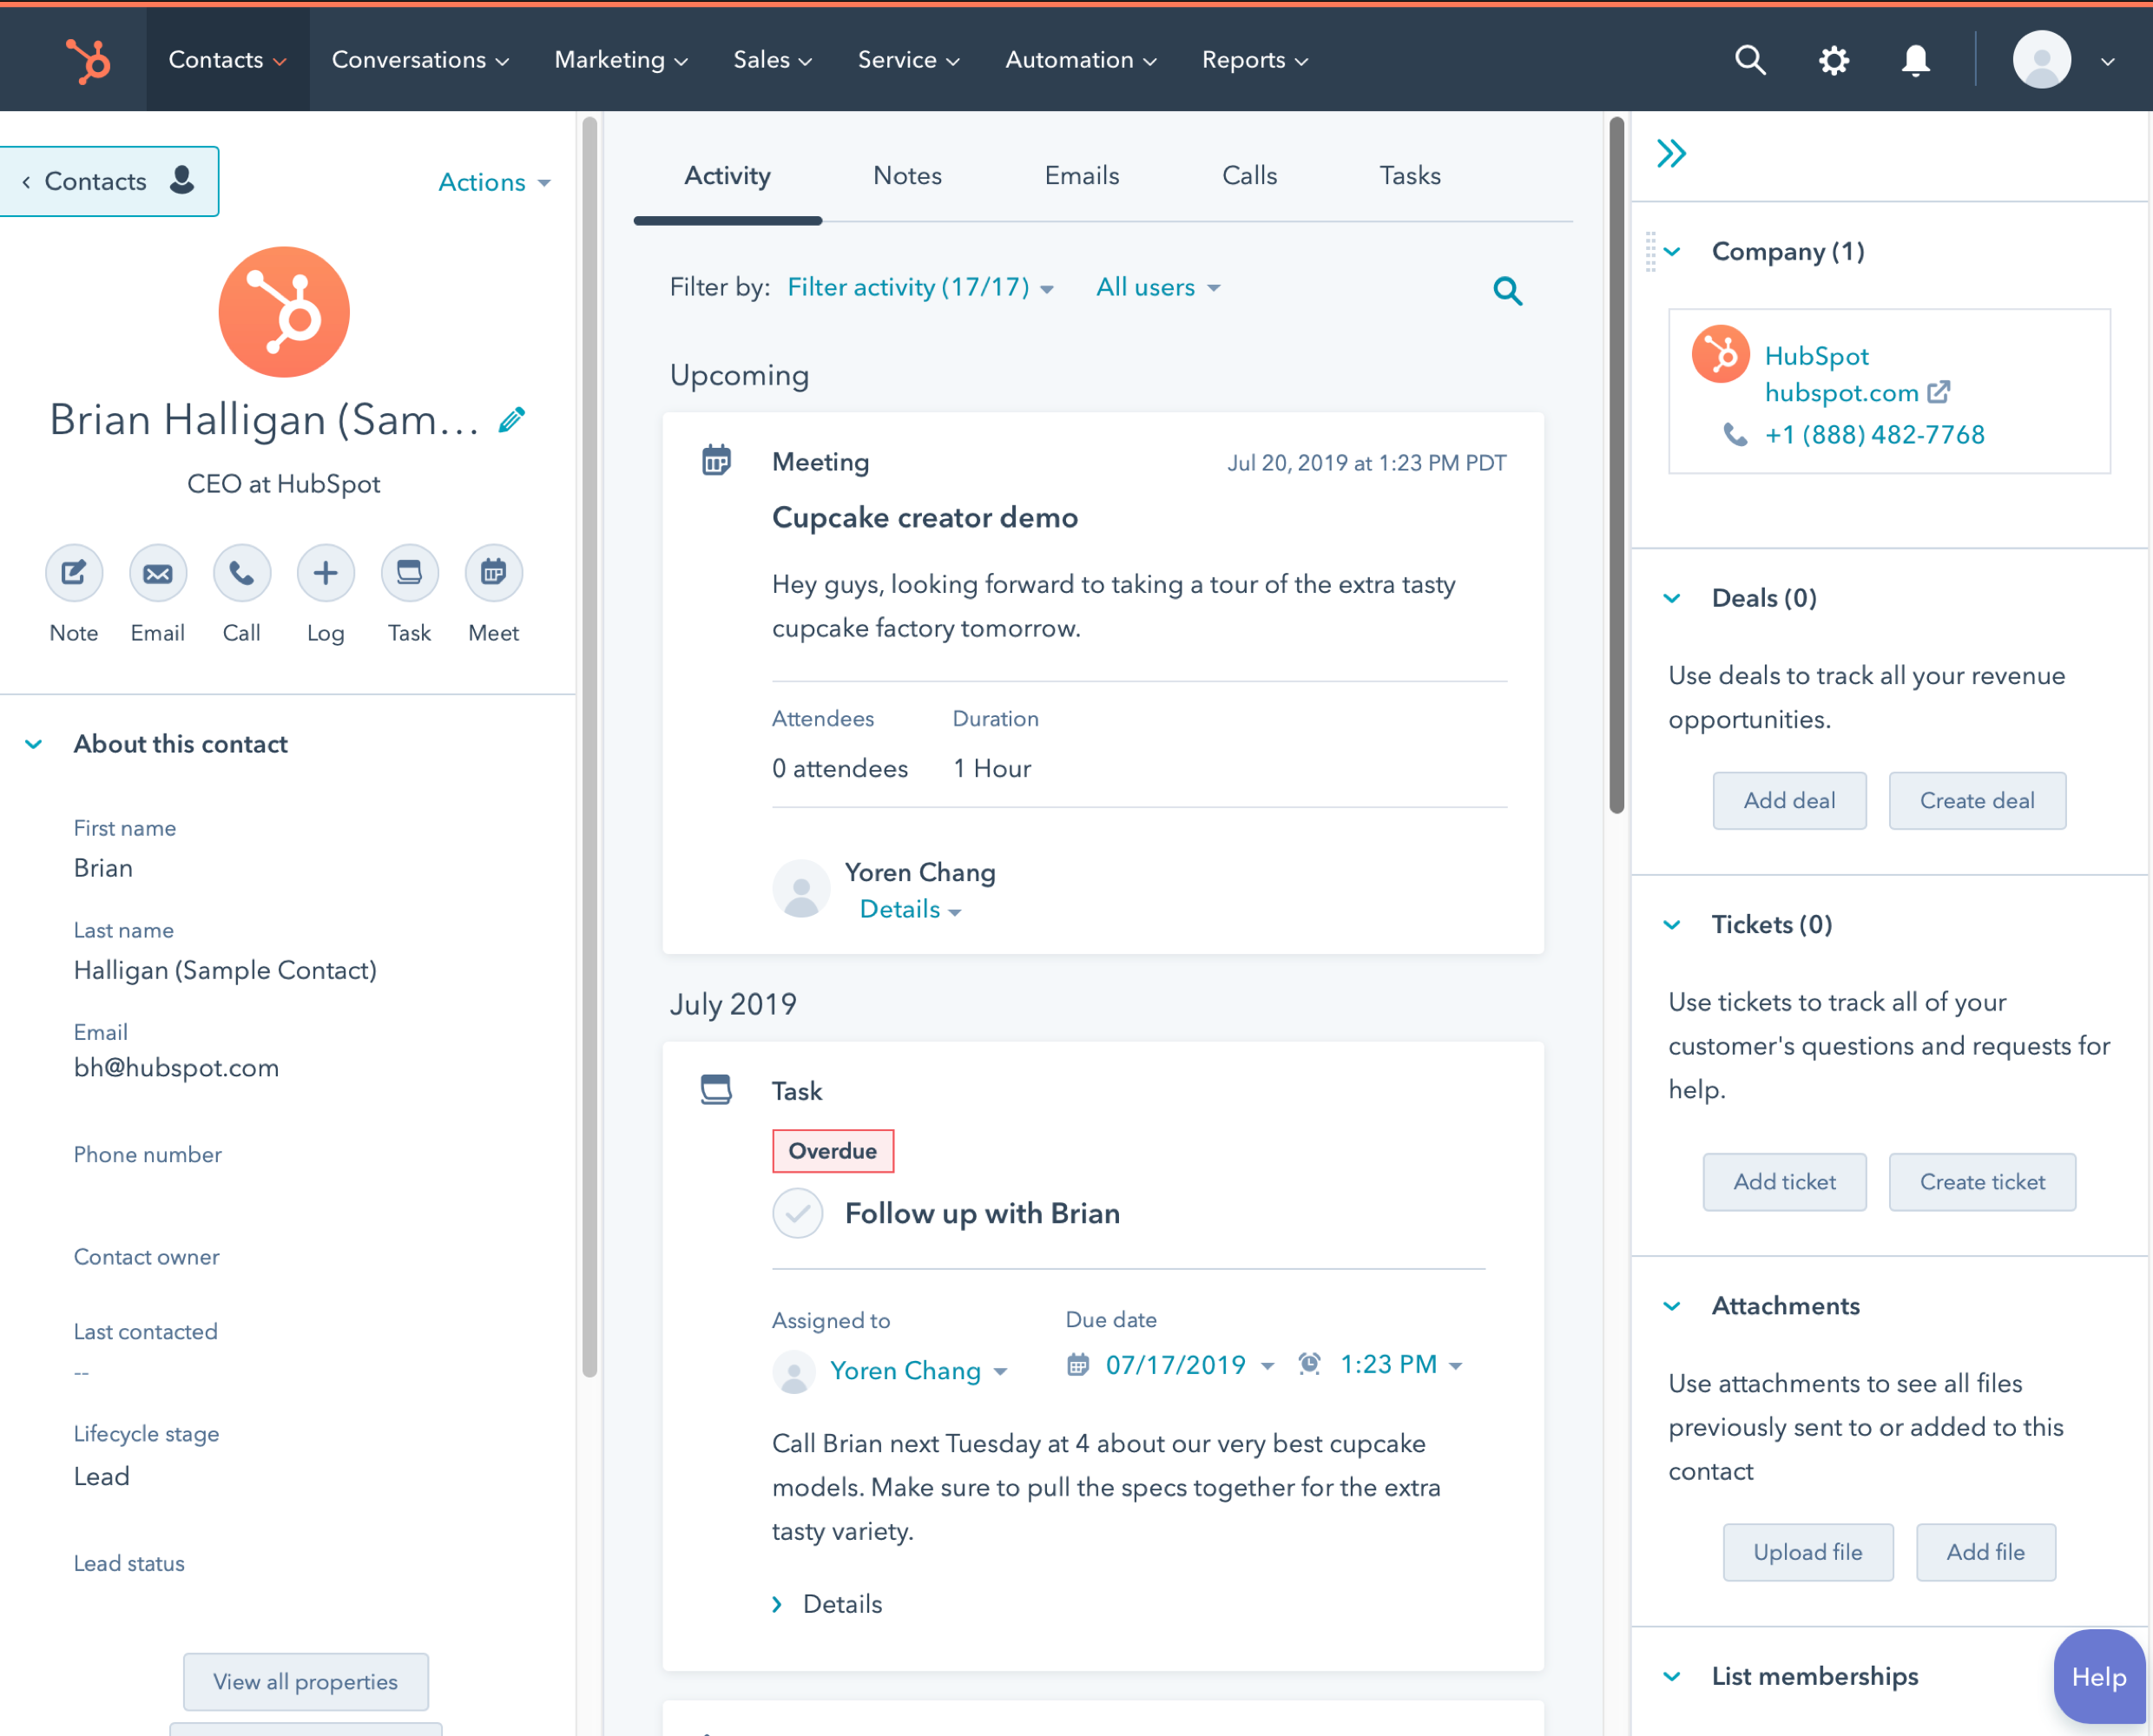This screenshot has width=2153, height=1736.
Task: Expand Details under Yoren Chang meeting
Action: [x=910, y=909]
